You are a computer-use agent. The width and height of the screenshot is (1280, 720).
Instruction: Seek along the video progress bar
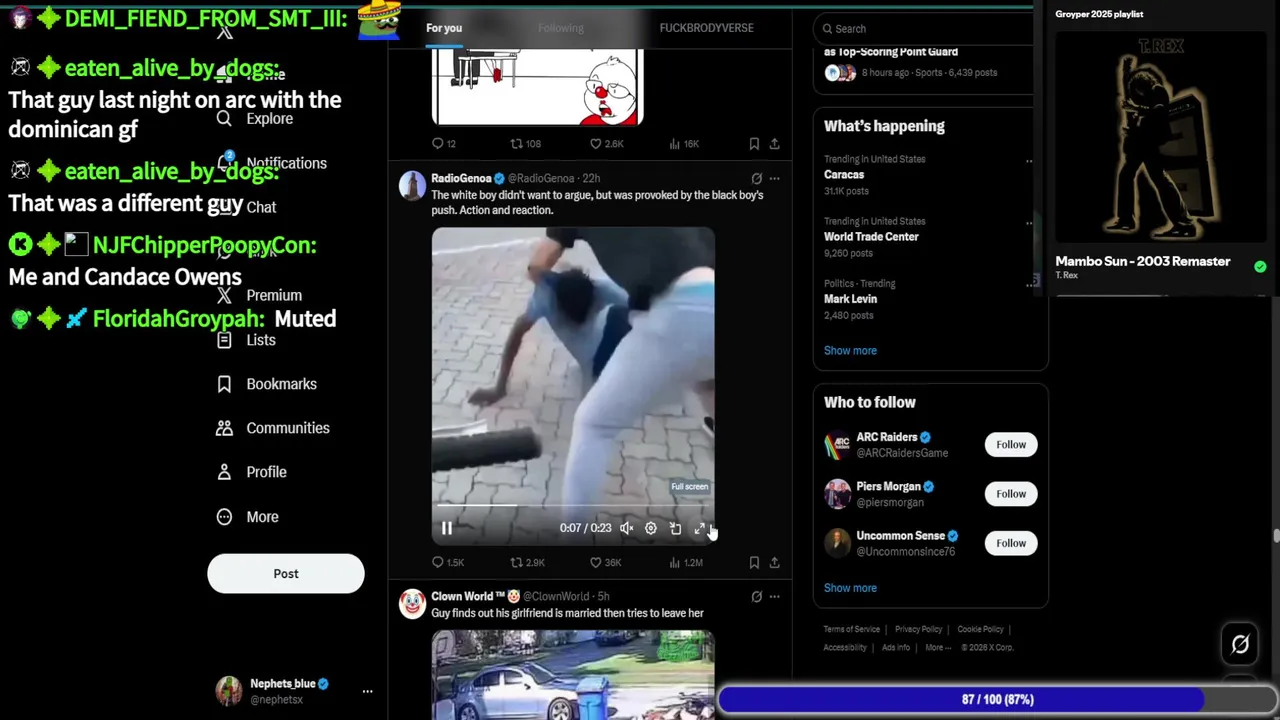click(x=573, y=506)
